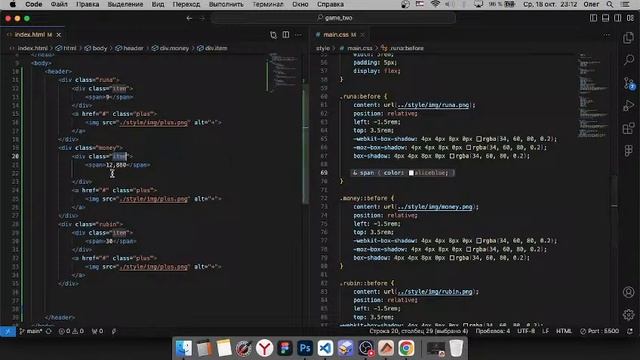Open Run and Debug in the activity bar
This screenshot has width=640, height=360.
tap(629, 106)
